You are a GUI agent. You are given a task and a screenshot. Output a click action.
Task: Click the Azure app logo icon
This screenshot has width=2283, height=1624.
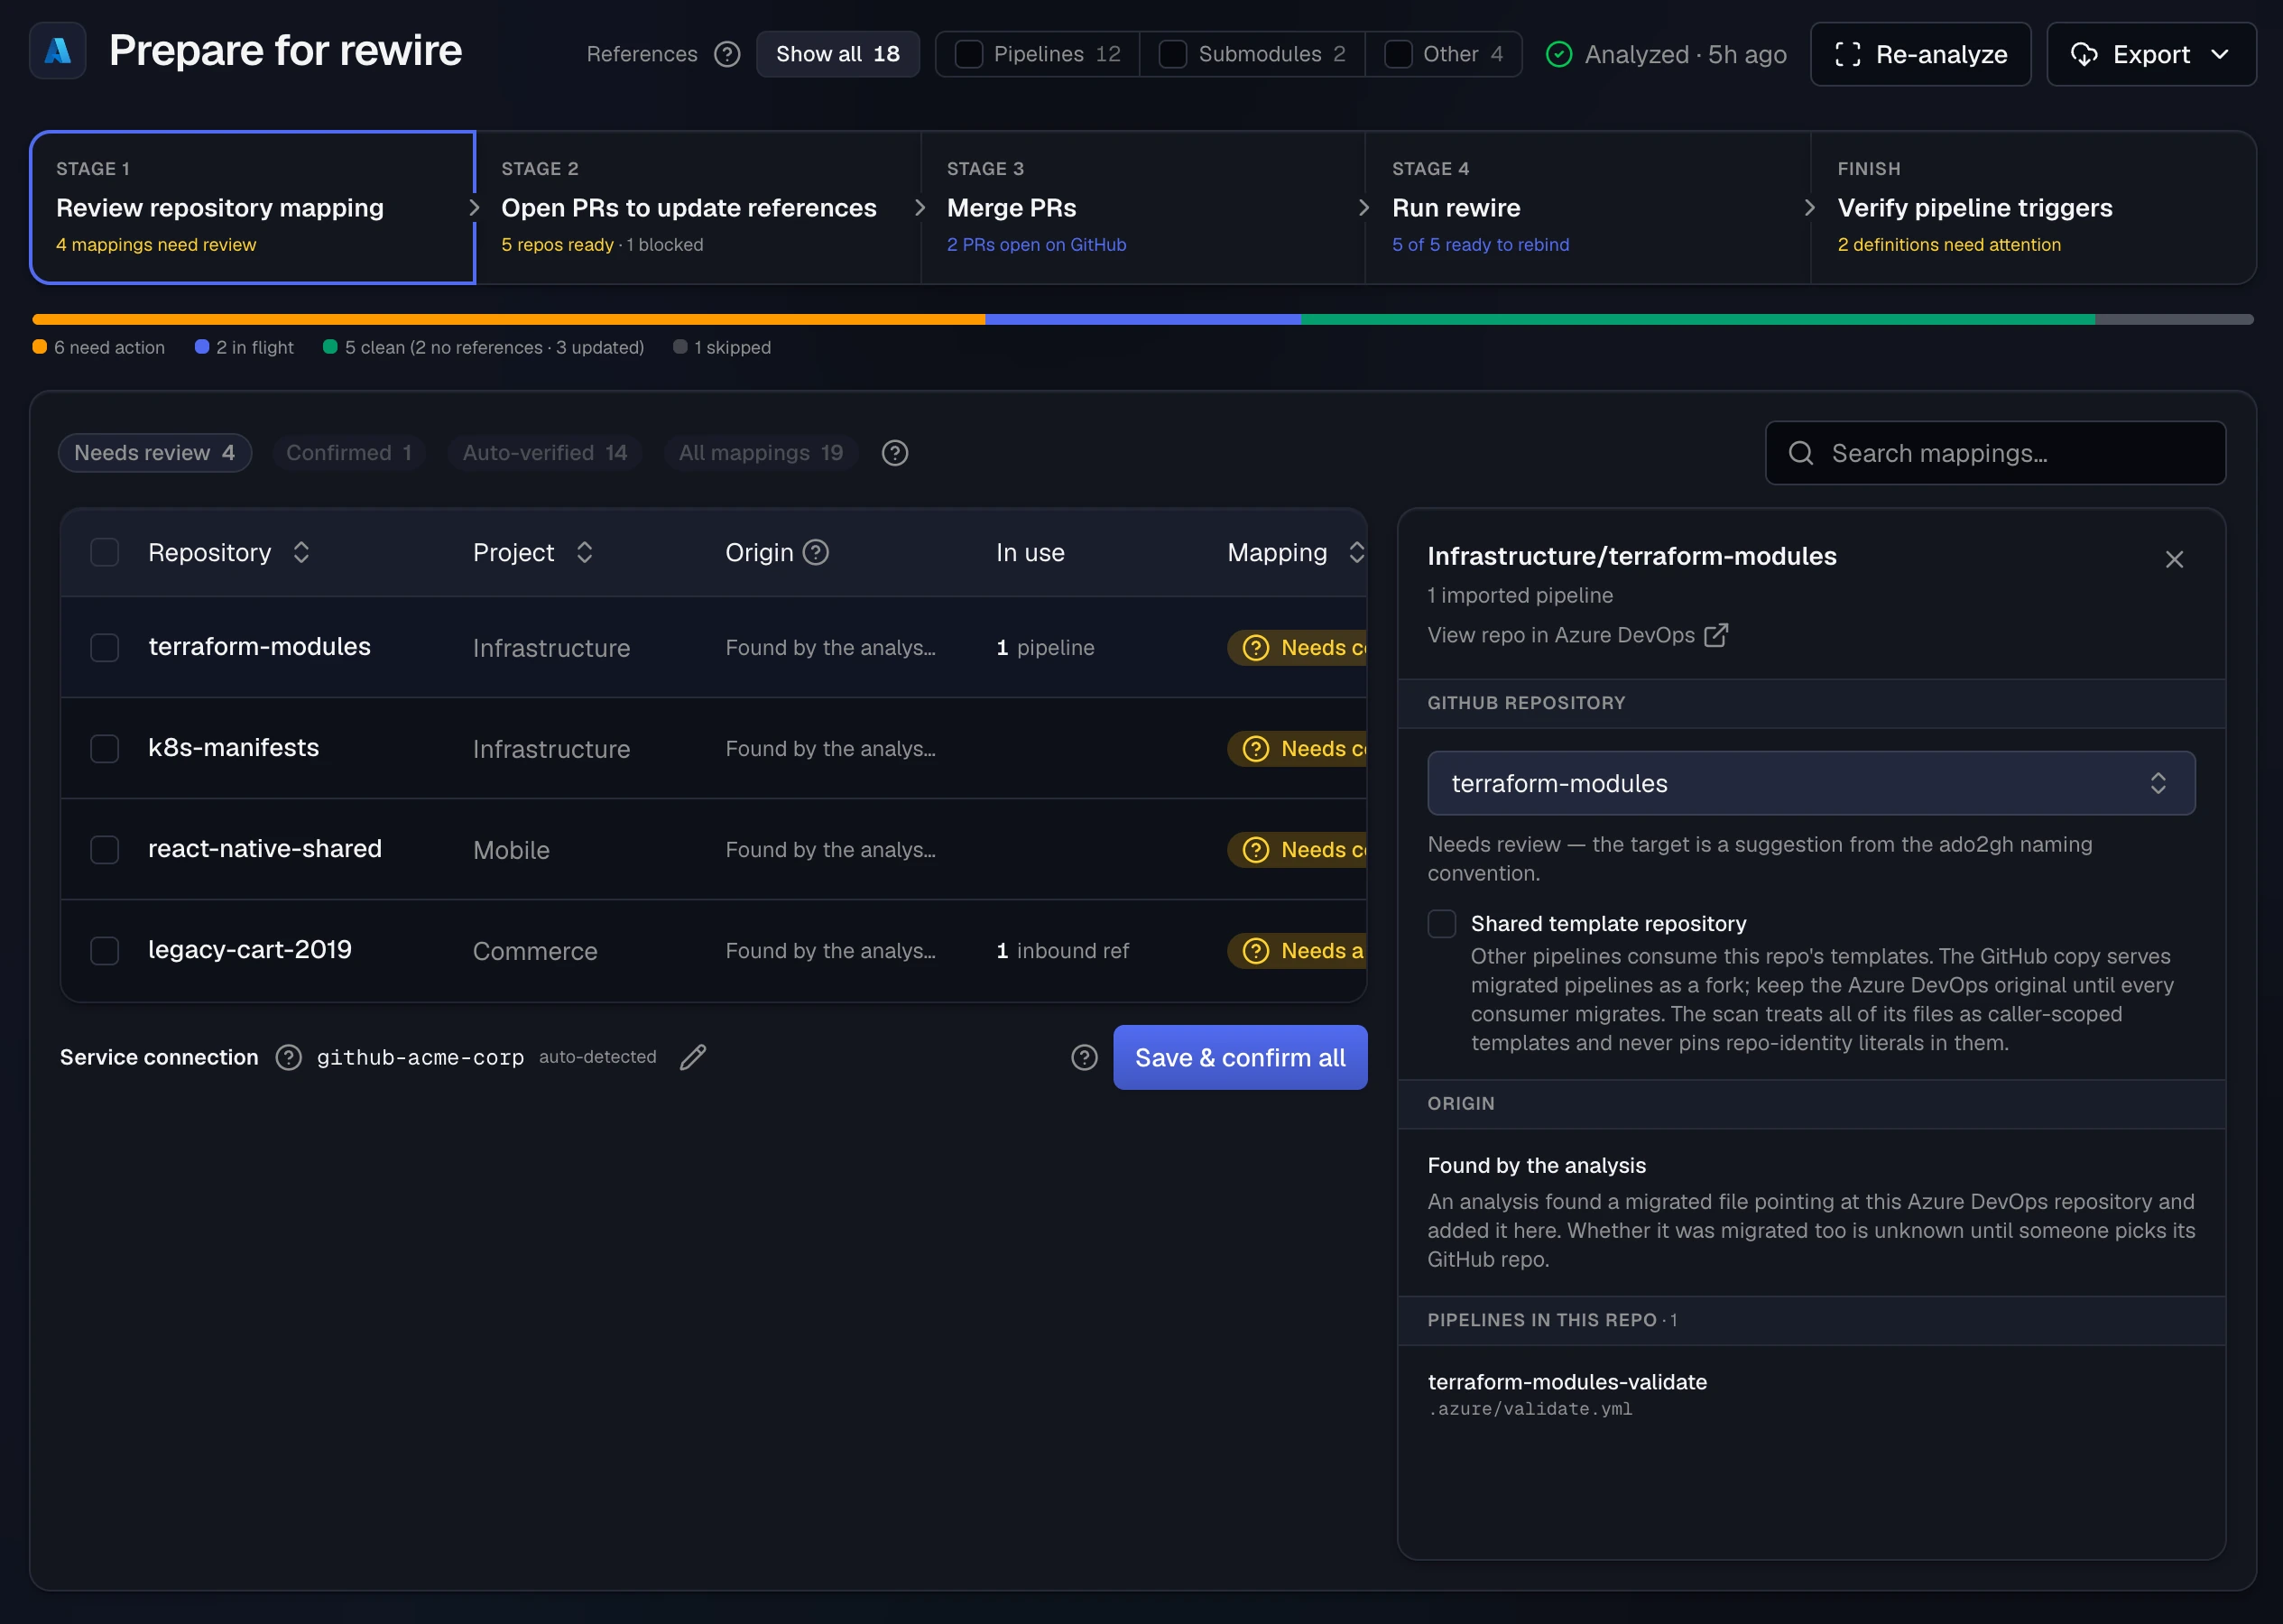pos(58,51)
